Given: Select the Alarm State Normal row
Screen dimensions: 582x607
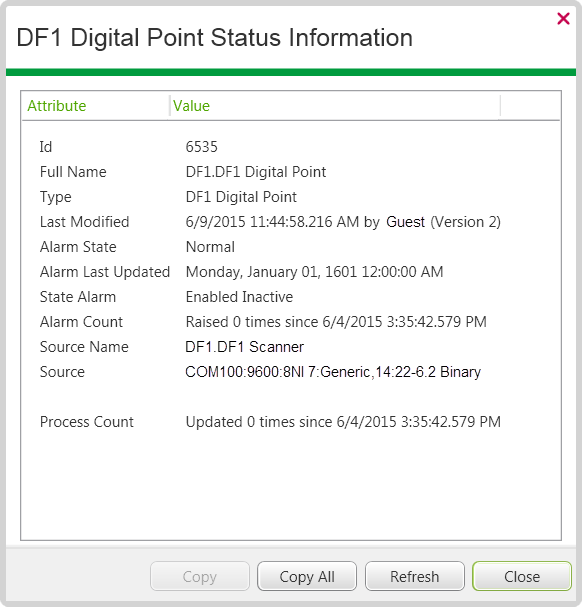Looking at the screenshot, I should click(x=290, y=247).
